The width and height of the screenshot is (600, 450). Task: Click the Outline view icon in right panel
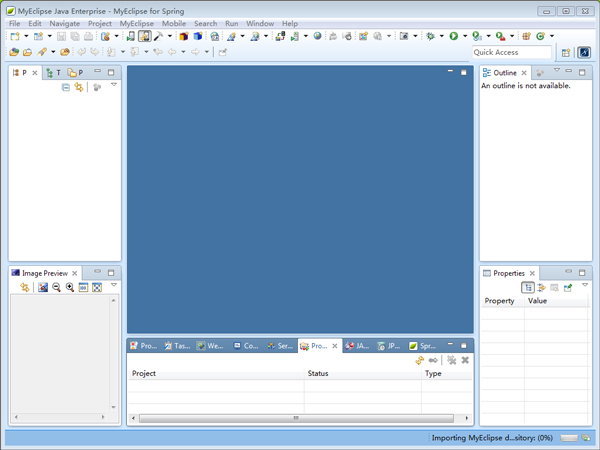[x=487, y=73]
